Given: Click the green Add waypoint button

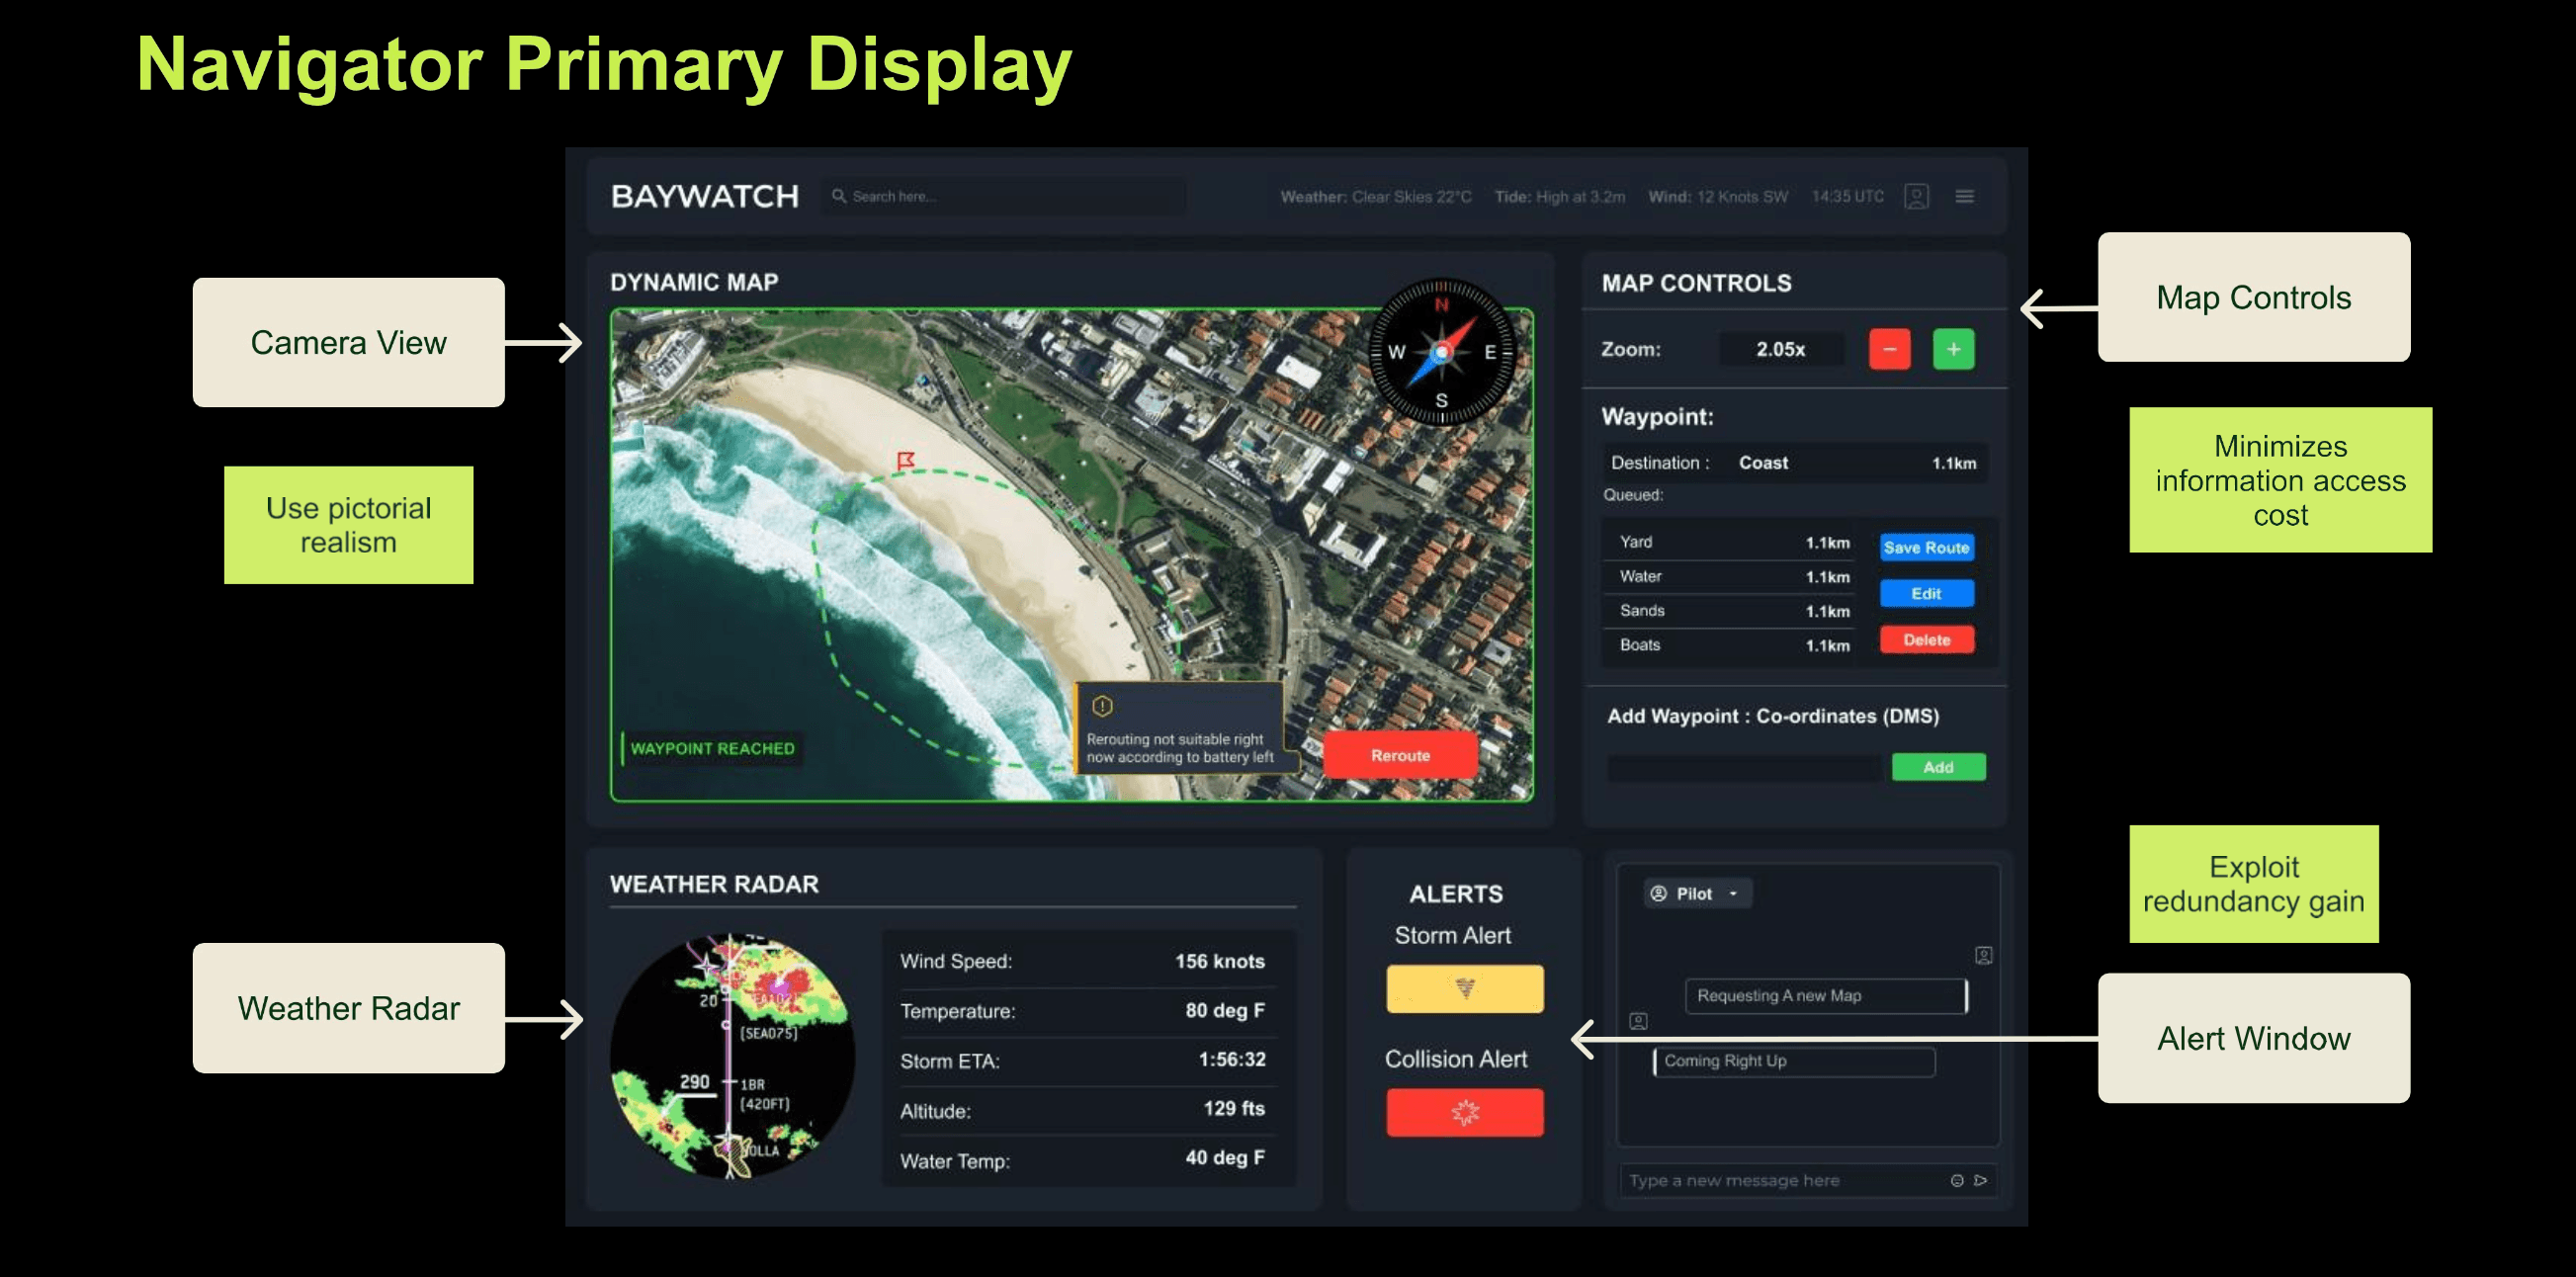Looking at the screenshot, I should [1937, 767].
